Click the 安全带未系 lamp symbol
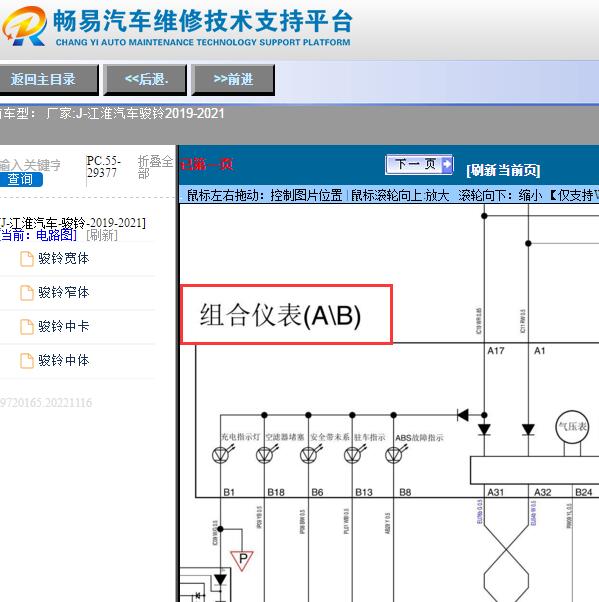Image resolution: width=599 pixels, height=602 pixels. point(310,455)
